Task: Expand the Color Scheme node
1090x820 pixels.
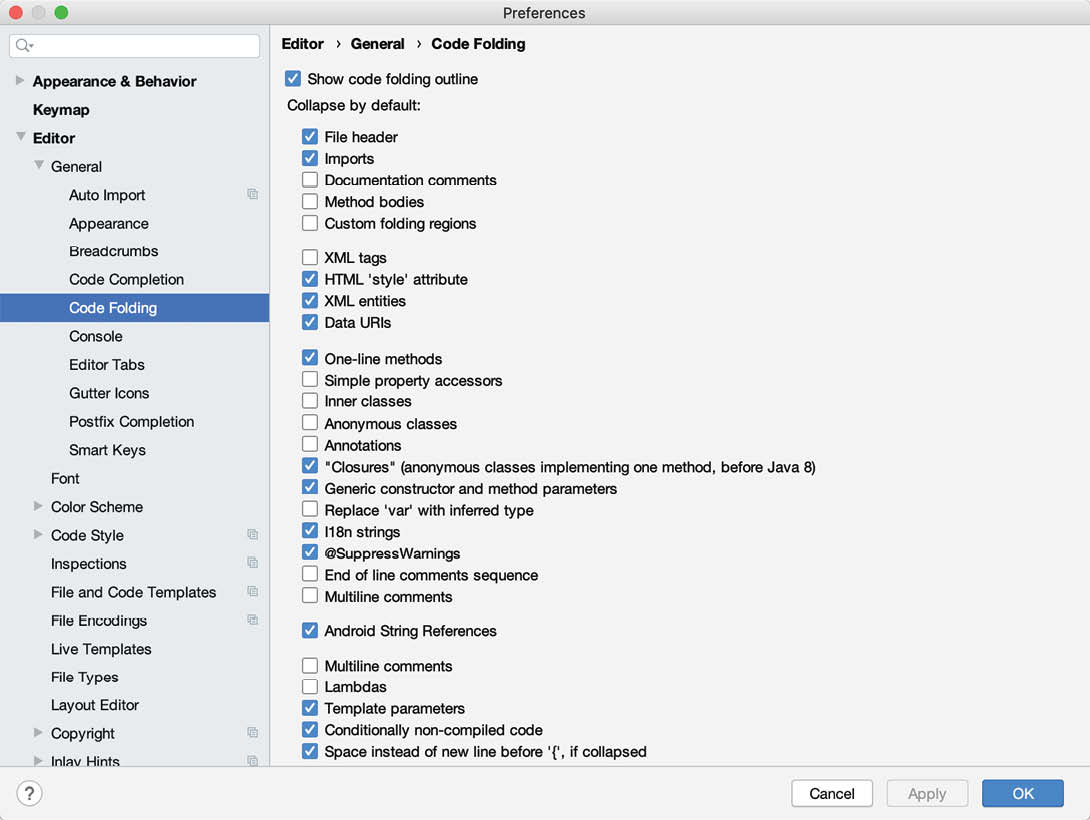Action: 38,507
